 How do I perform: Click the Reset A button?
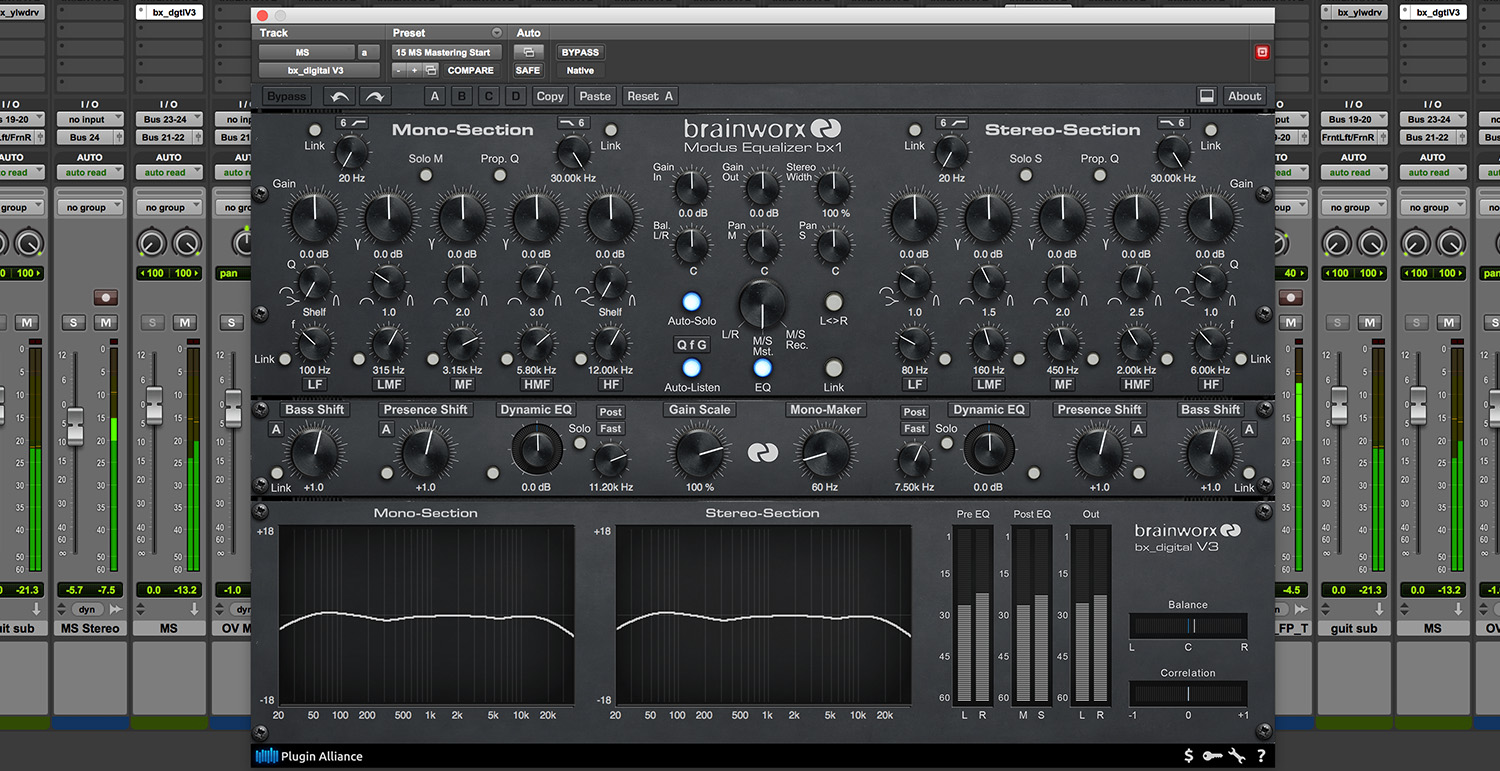(x=650, y=96)
